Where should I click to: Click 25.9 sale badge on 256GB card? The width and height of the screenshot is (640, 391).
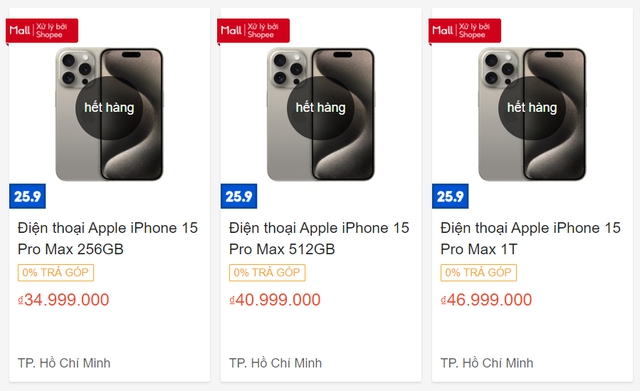tap(27, 196)
